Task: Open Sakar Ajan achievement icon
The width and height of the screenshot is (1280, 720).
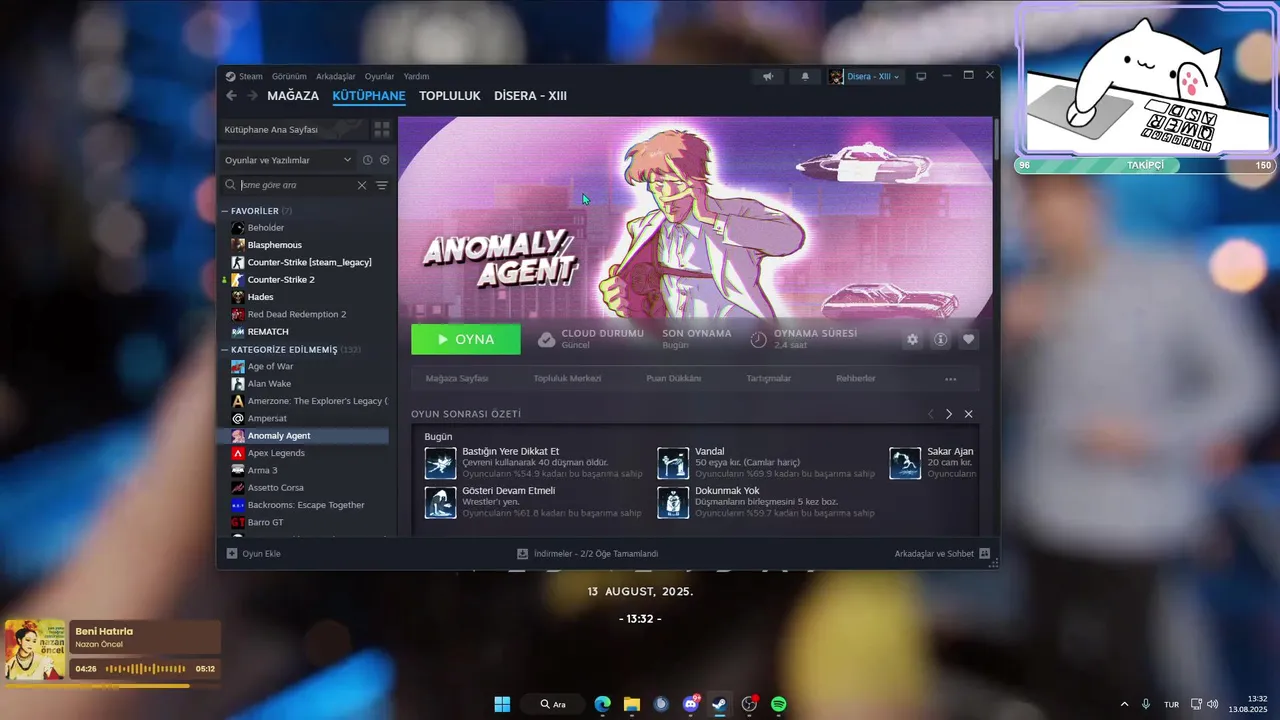Action: (905, 463)
